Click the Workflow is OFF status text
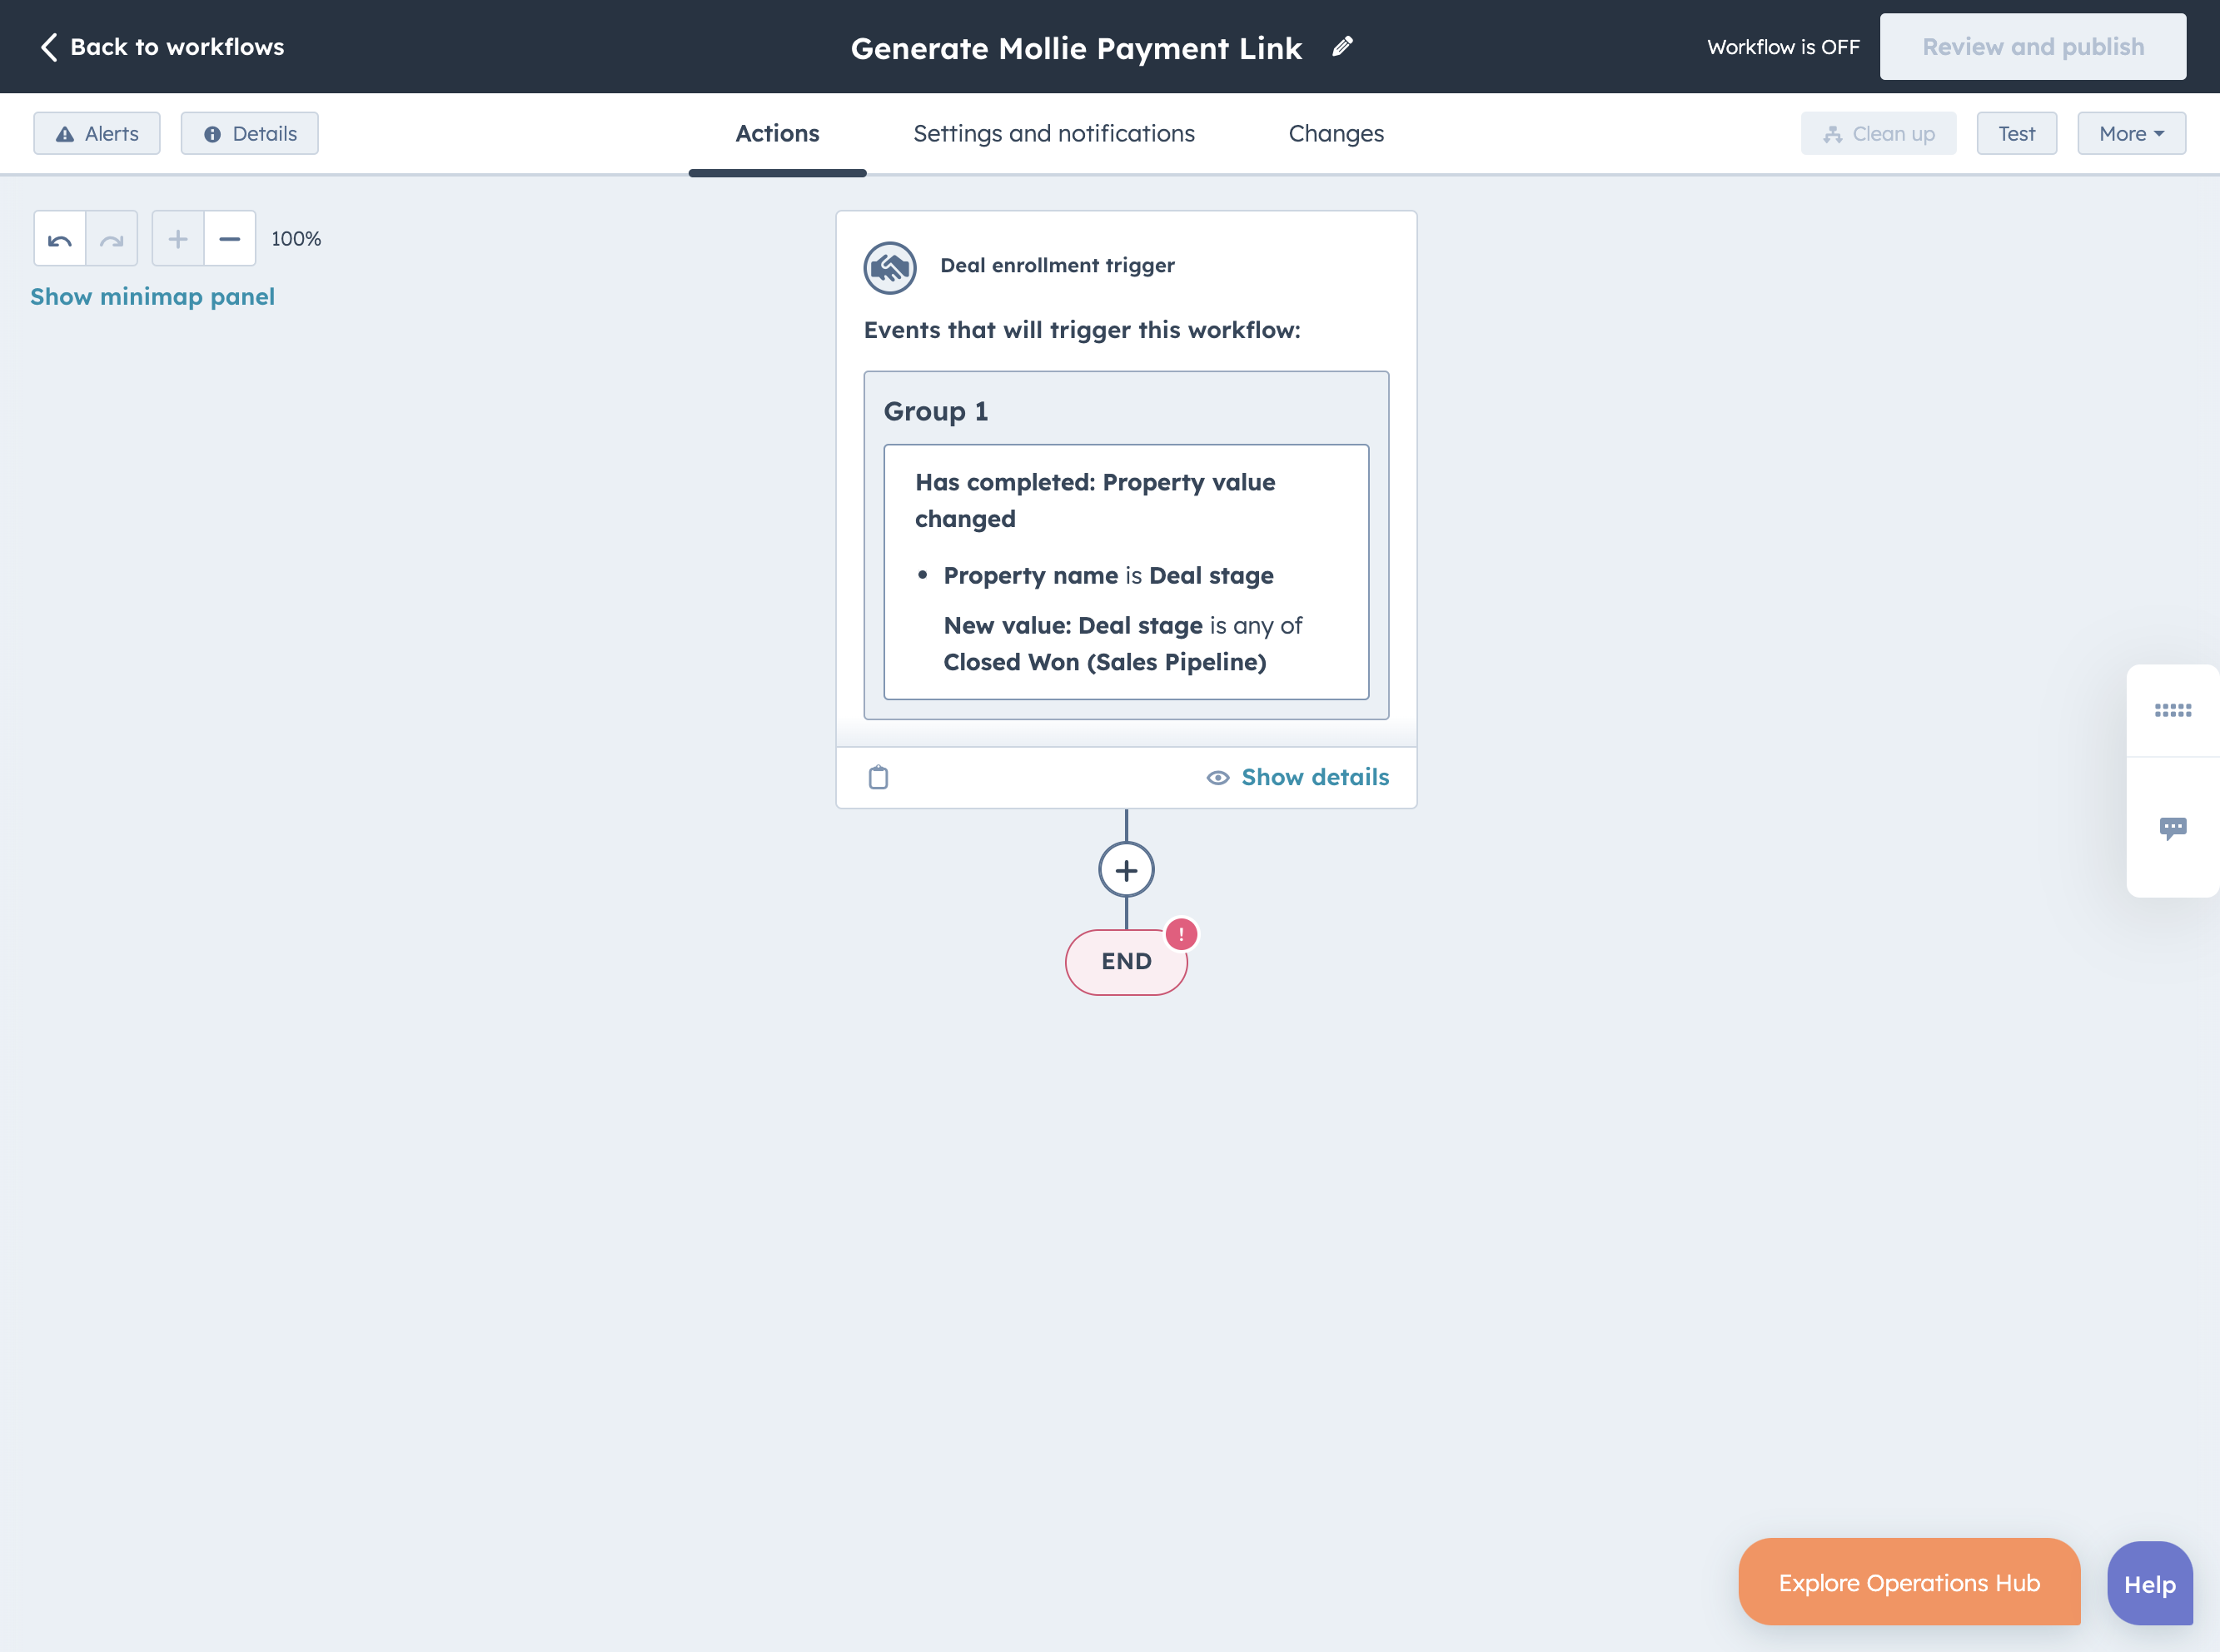This screenshot has height=1652, width=2220. 1783,47
